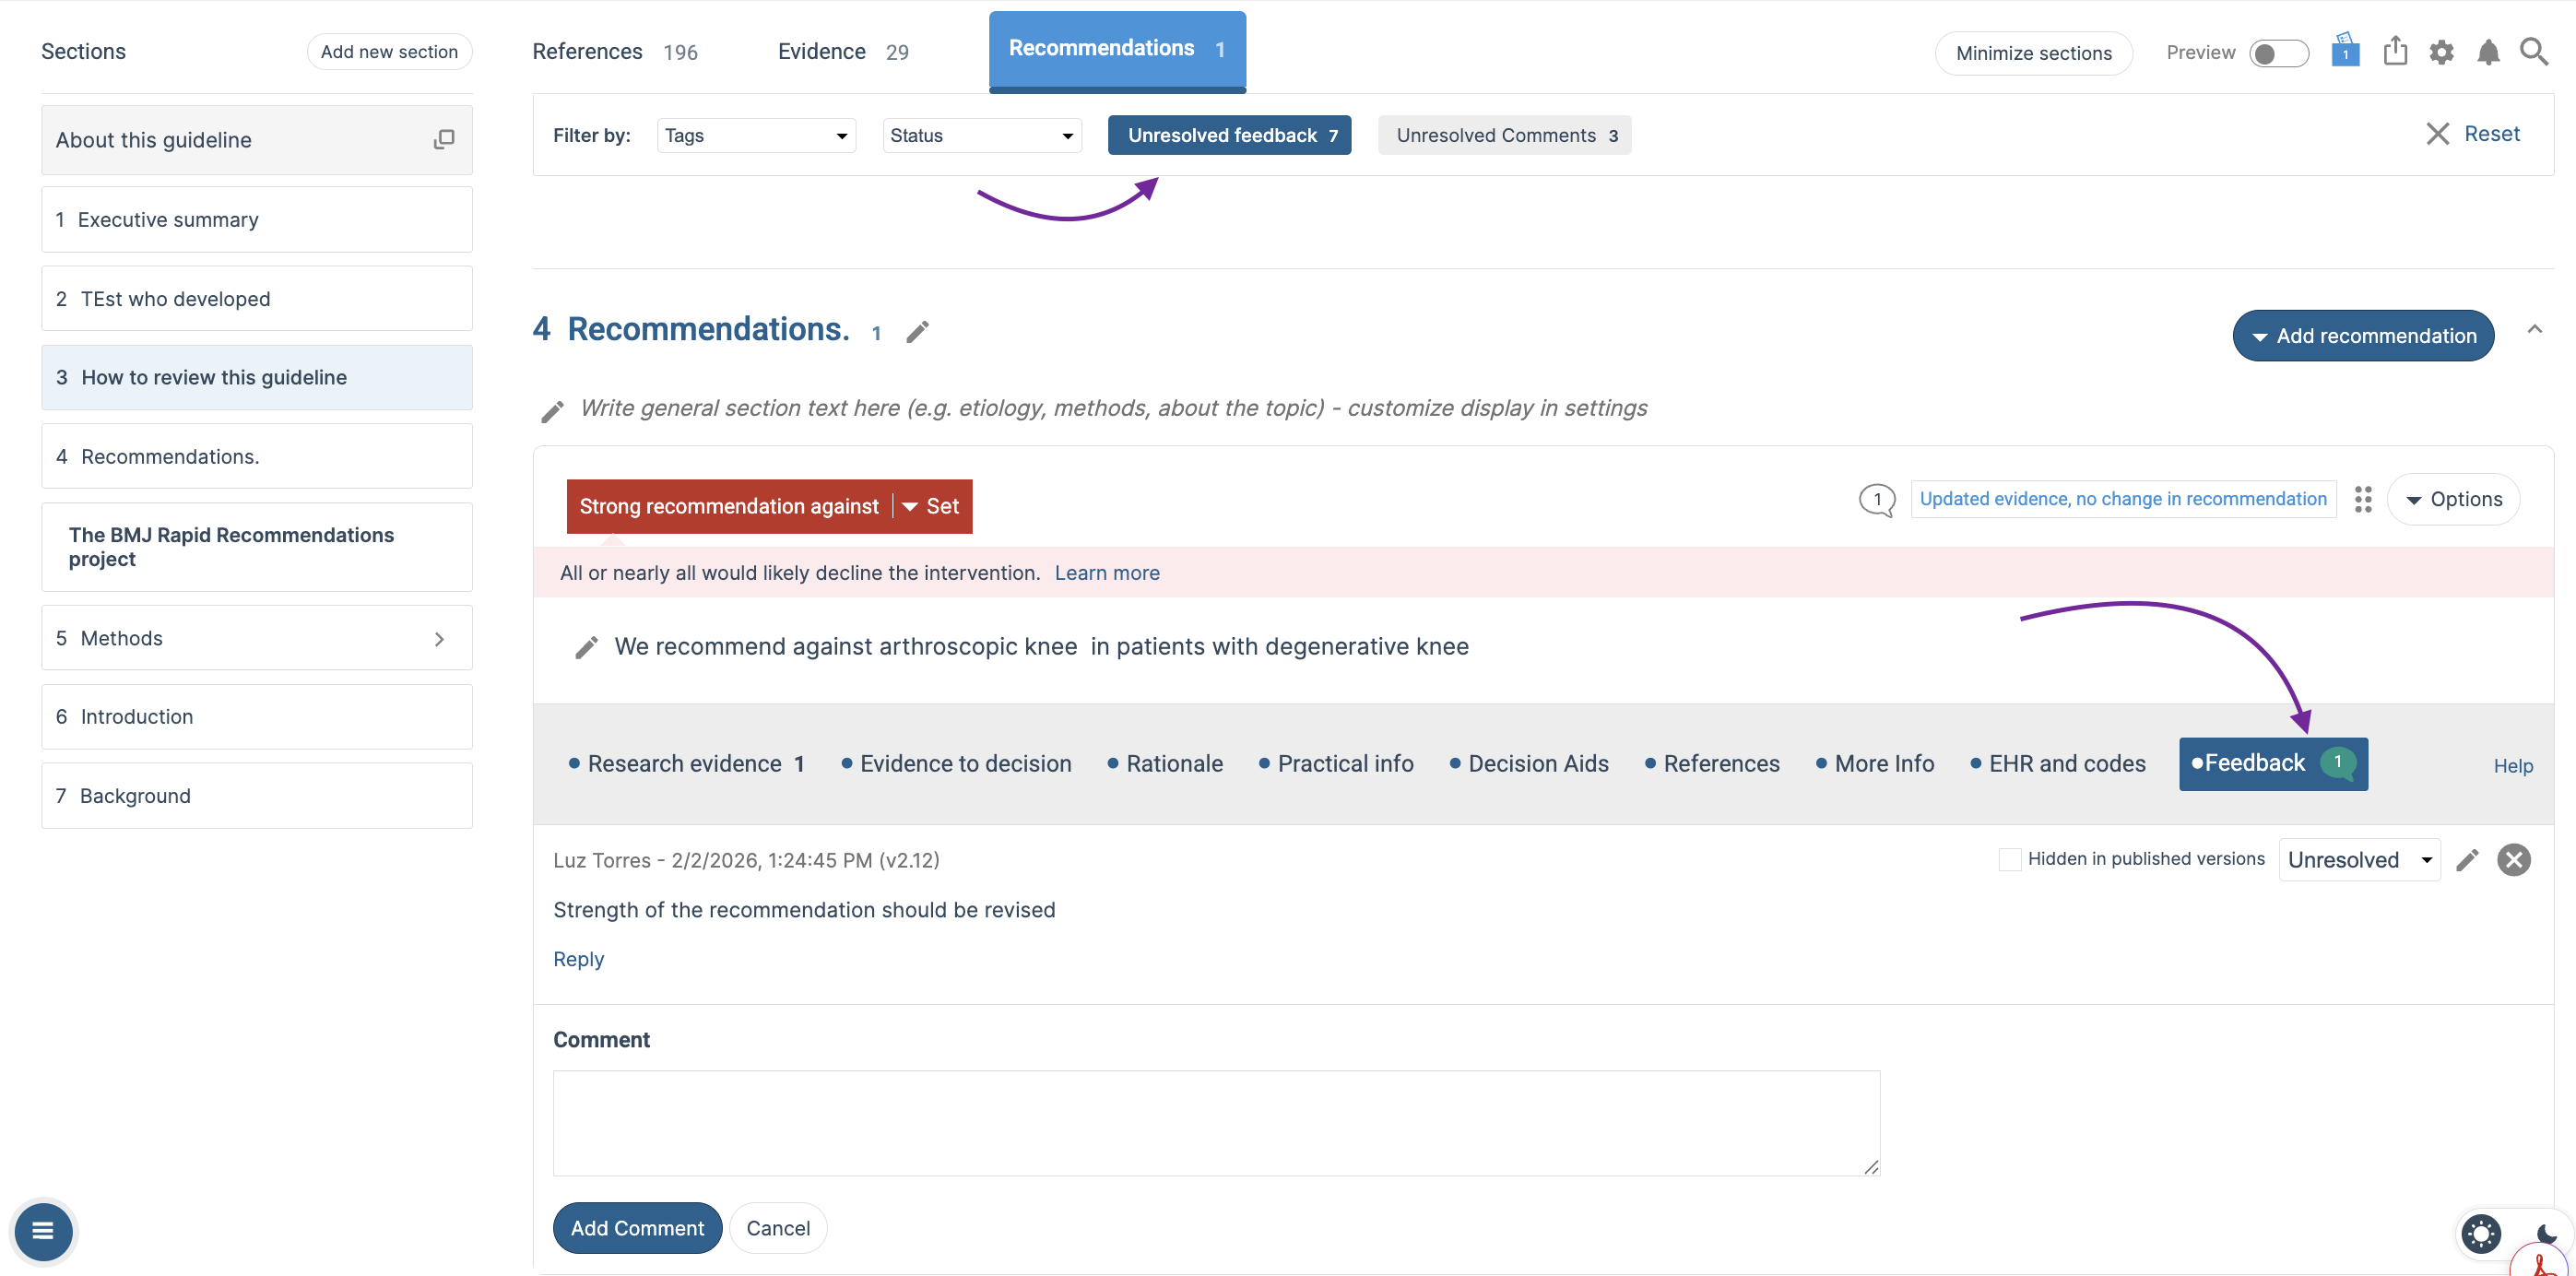Screen dimensions: 2576x1276
Task: Open the Decision Aids tab
Action: tap(1529, 764)
